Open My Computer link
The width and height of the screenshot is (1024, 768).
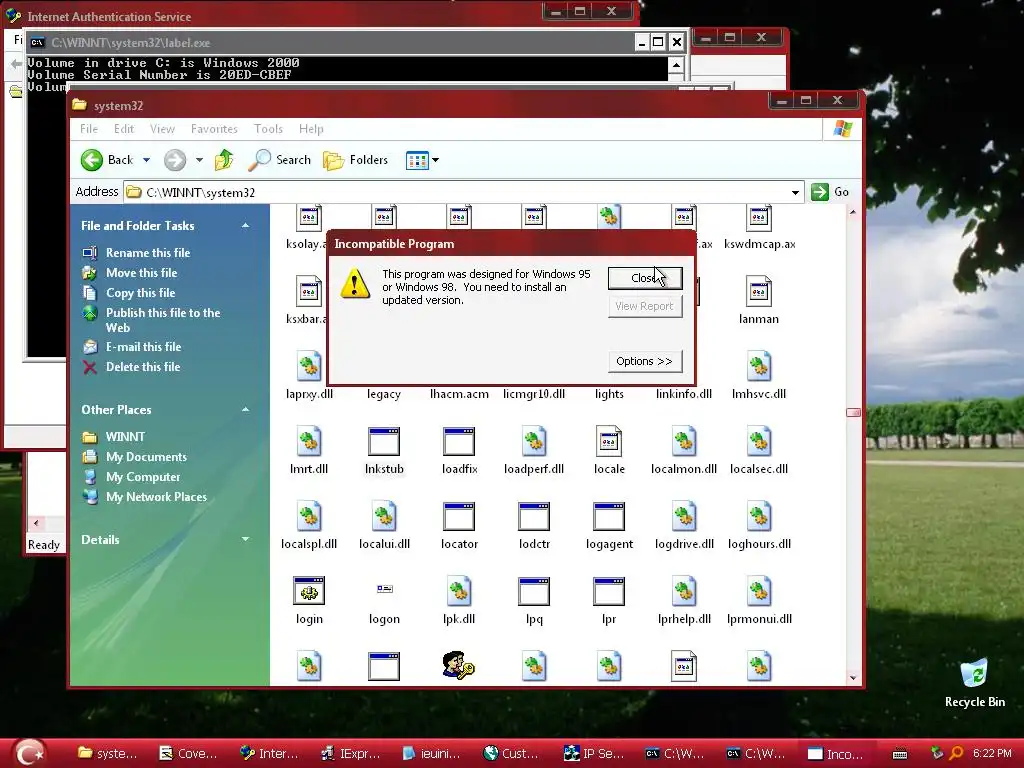pos(143,477)
